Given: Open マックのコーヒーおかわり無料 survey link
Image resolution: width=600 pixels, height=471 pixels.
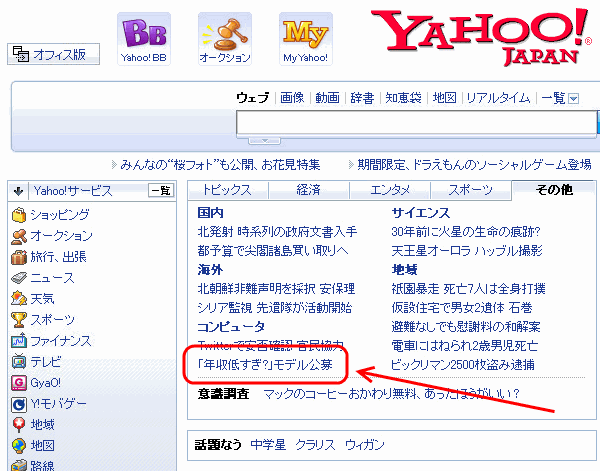Looking at the screenshot, I should click(392, 394).
